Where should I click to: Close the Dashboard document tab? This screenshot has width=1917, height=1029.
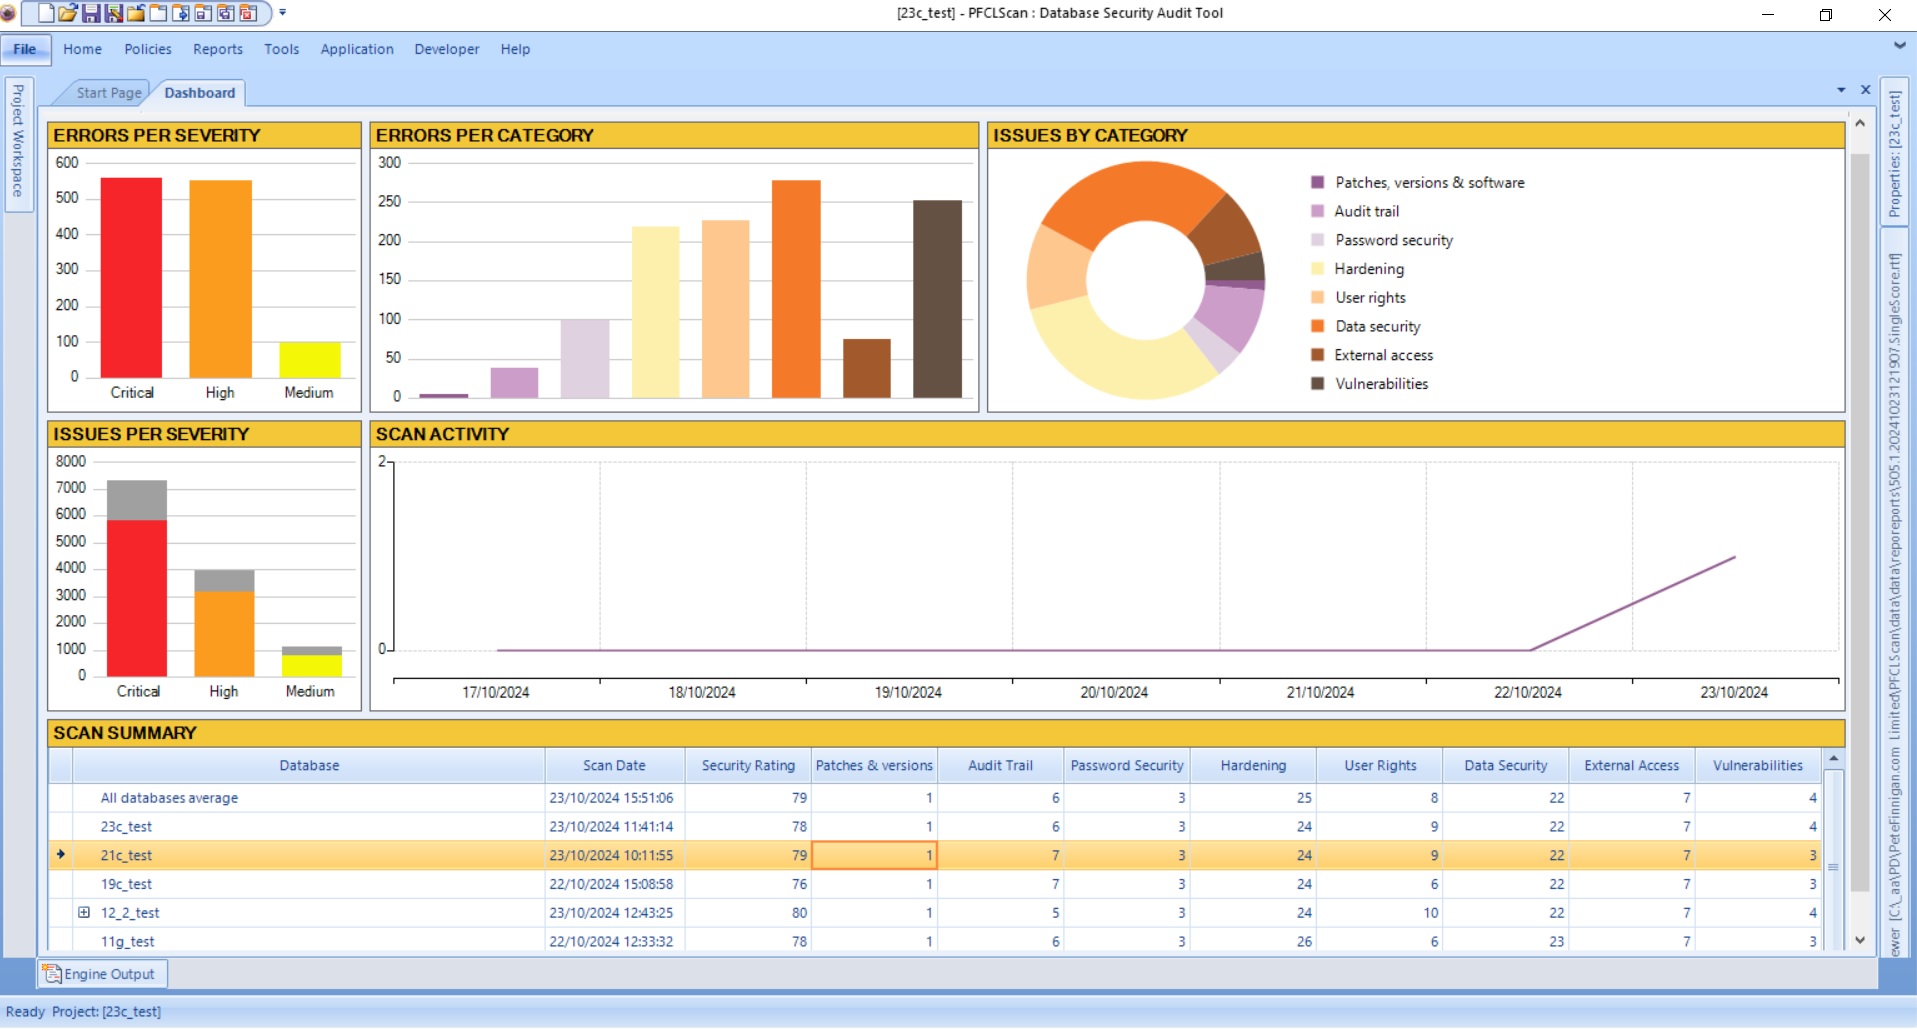click(x=1866, y=90)
